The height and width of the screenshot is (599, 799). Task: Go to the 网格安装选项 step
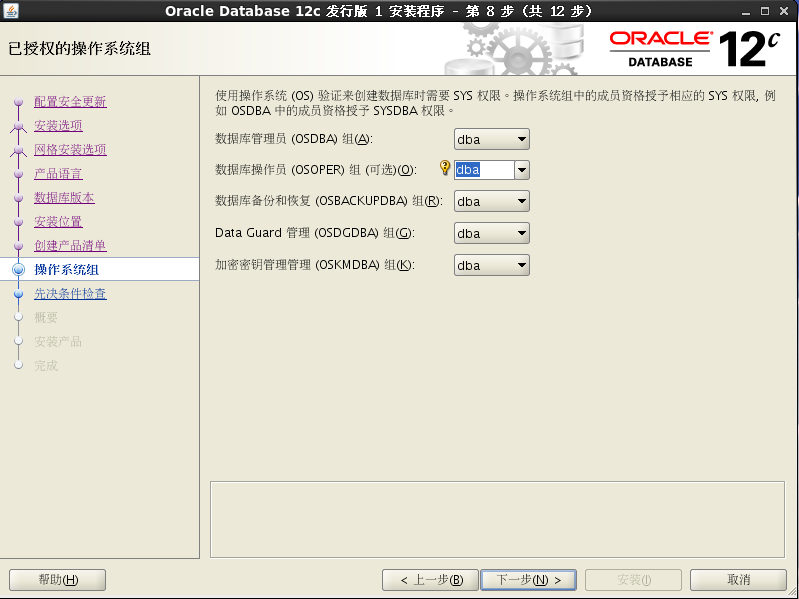point(70,149)
